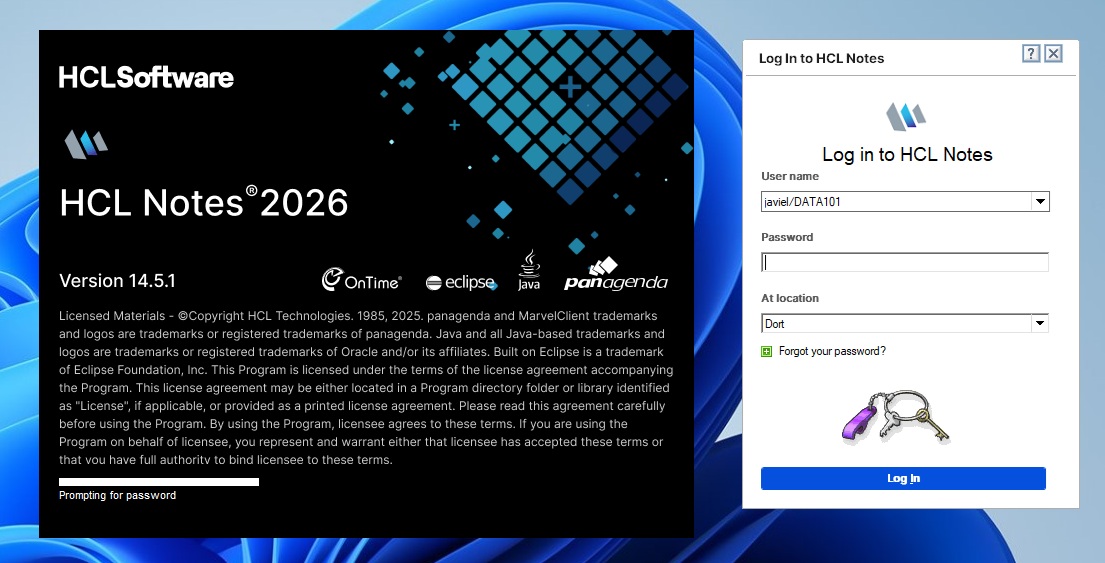Focus the Password input field
Image resolution: width=1105 pixels, height=563 pixels.
tap(905, 262)
